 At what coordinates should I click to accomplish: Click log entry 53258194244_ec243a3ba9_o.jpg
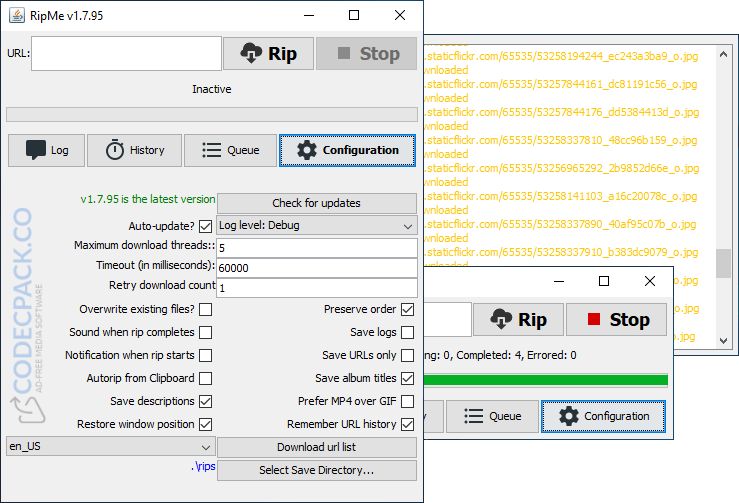tap(561, 57)
